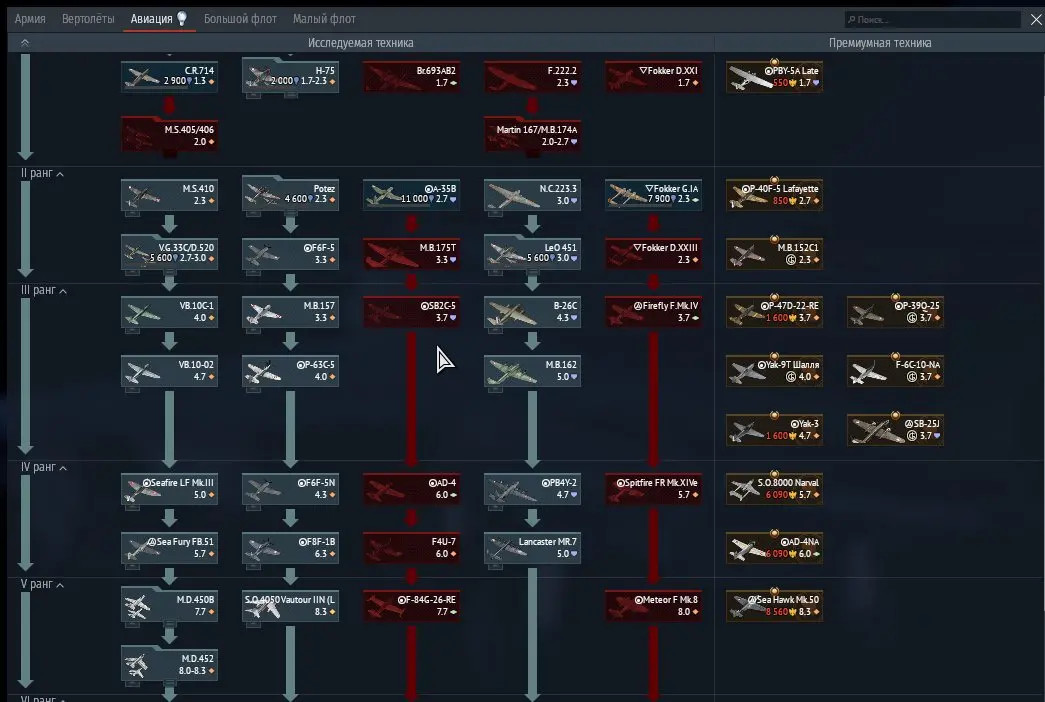
Task: Select the N.C.223.3 bomber card
Action: pos(532,194)
